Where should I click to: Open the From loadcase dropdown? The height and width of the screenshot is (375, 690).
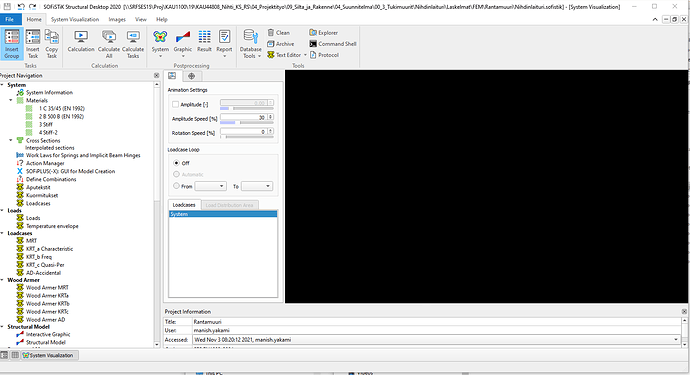210,186
